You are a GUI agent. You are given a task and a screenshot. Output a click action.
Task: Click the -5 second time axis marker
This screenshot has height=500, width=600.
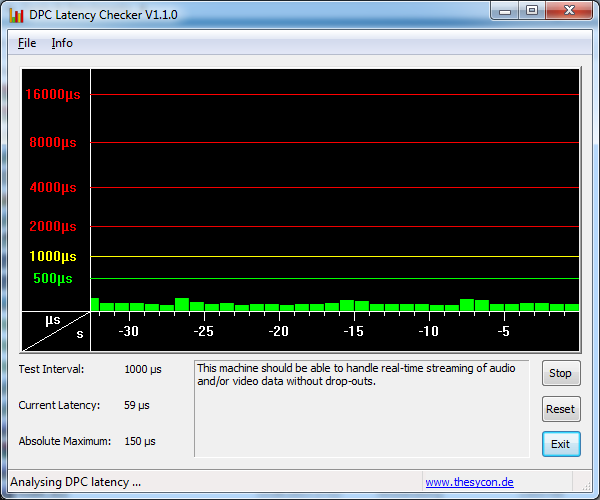pyautogui.click(x=503, y=331)
